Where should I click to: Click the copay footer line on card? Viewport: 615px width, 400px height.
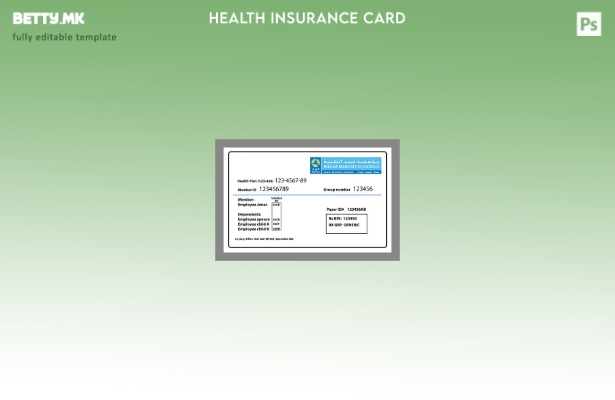coord(265,239)
